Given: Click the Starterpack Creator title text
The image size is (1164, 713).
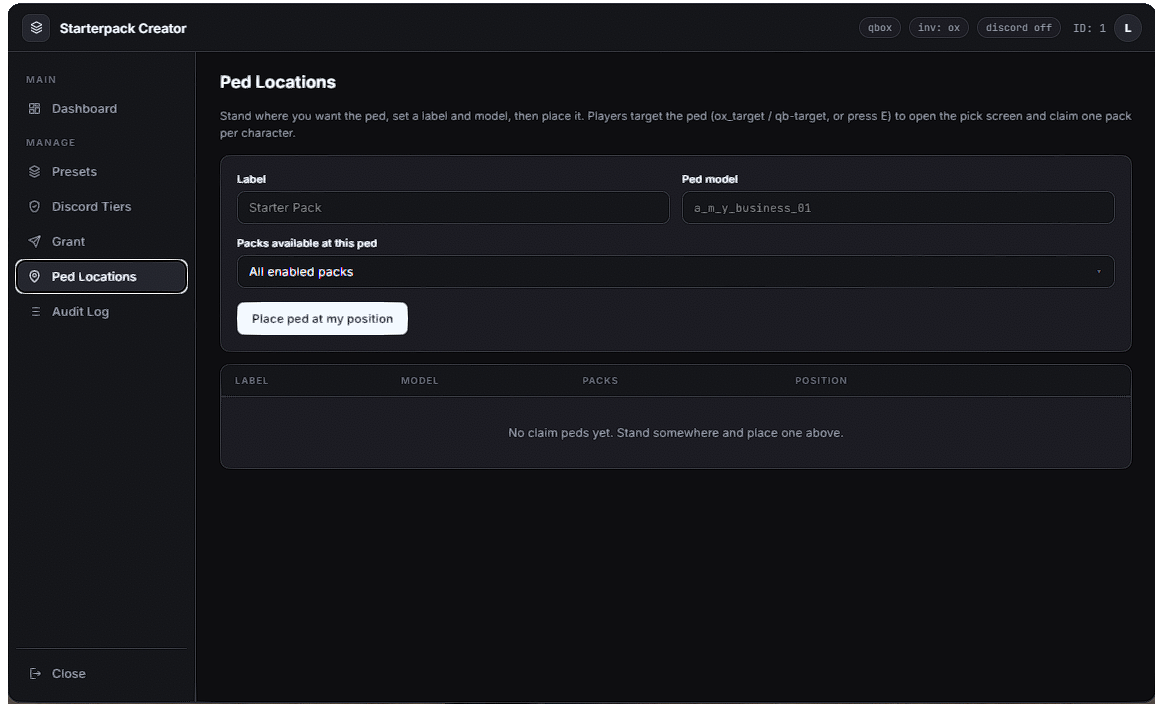Looking at the screenshot, I should (x=123, y=28).
